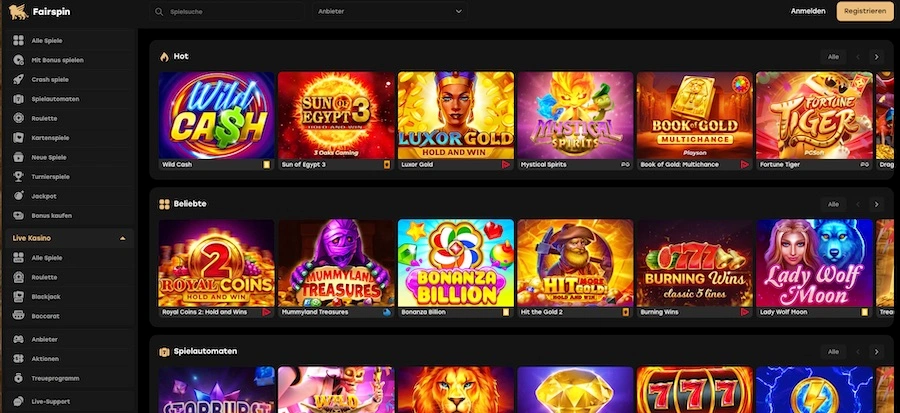Select Blackjack under Live Kasino

[46, 296]
